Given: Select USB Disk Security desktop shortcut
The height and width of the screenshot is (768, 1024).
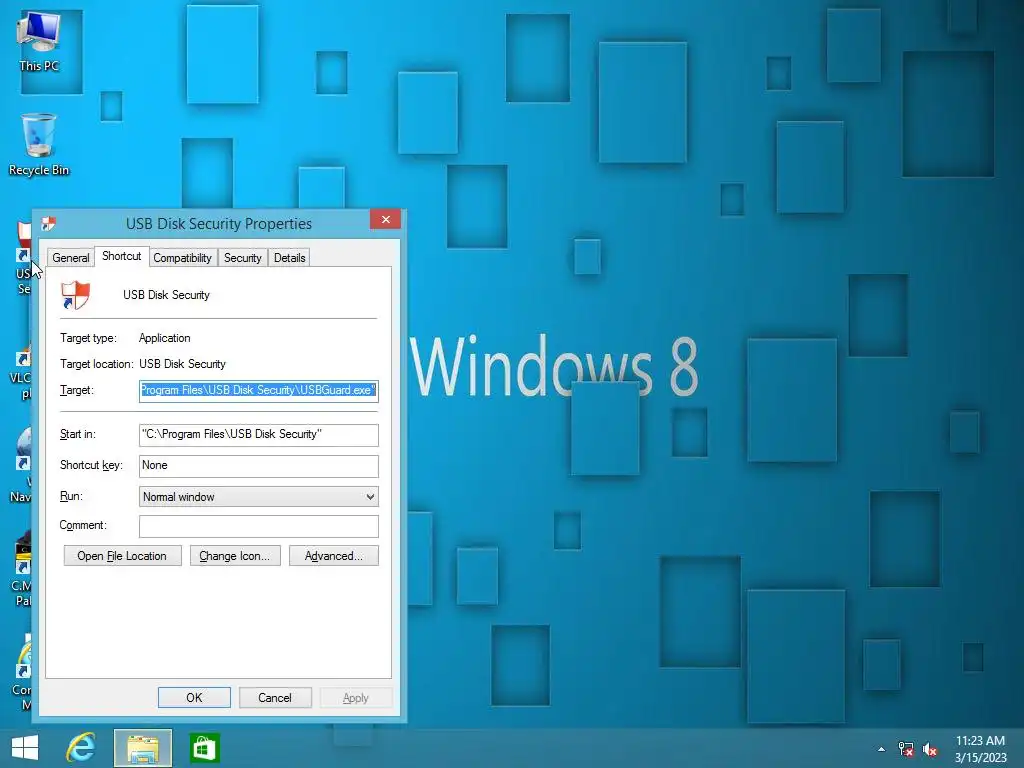Looking at the screenshot, I should coord(24,258).
